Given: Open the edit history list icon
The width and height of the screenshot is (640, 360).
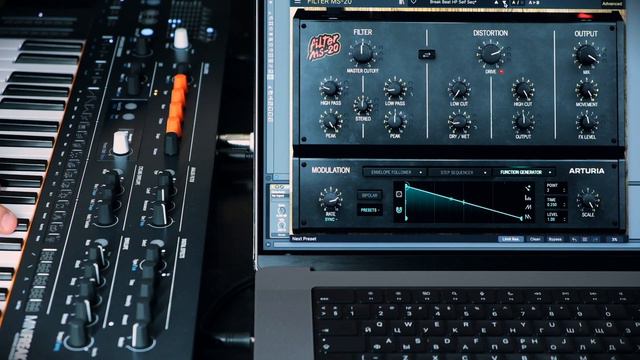Looking at the screenshot, I should [585, 239].
